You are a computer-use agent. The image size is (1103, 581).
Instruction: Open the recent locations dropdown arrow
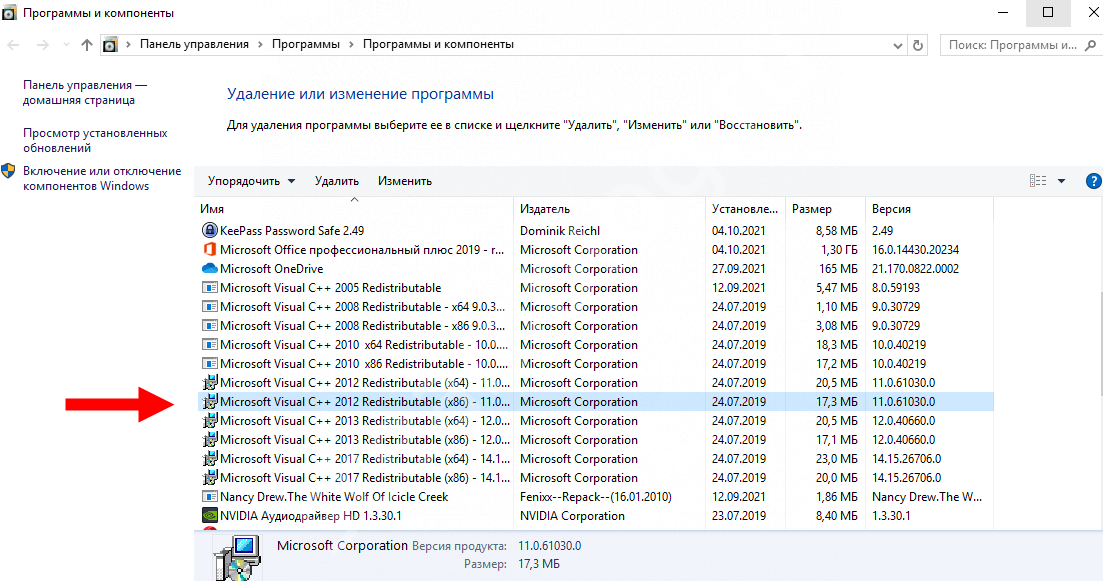click(x=66, y=45)
